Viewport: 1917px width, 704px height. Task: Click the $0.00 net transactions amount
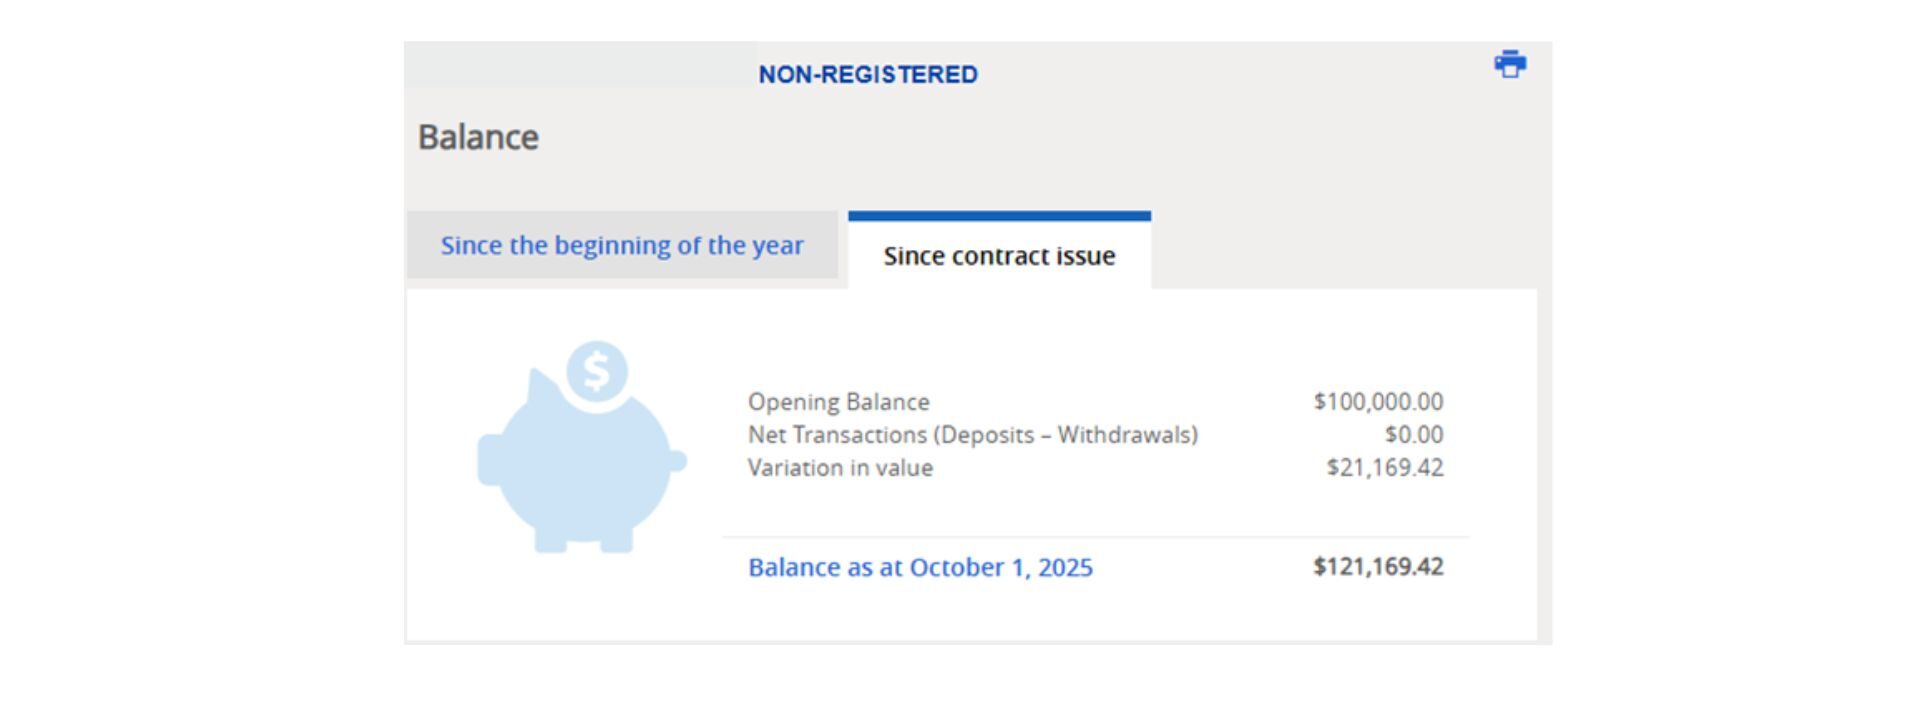click(1413, 435)
